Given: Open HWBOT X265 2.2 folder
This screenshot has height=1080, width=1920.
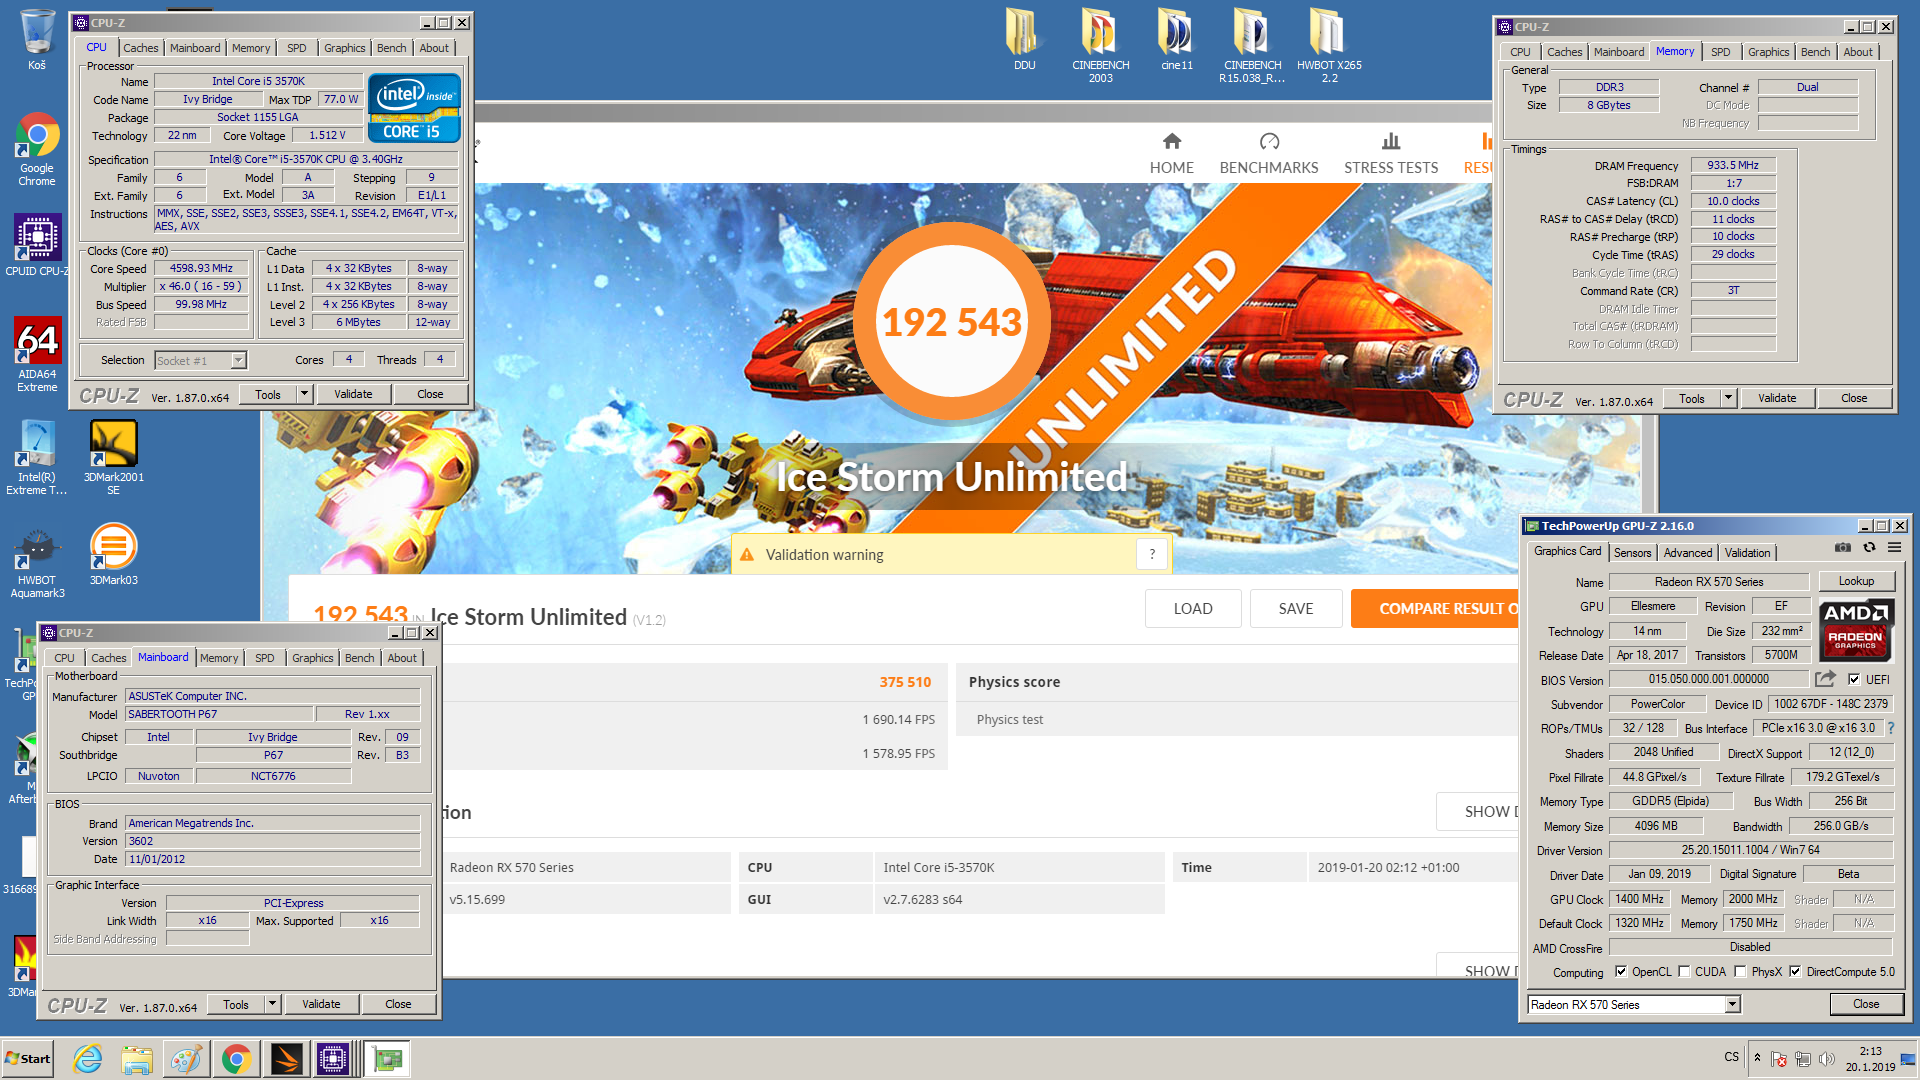Looking at the screenshot, I should (x=1329, y=45).
